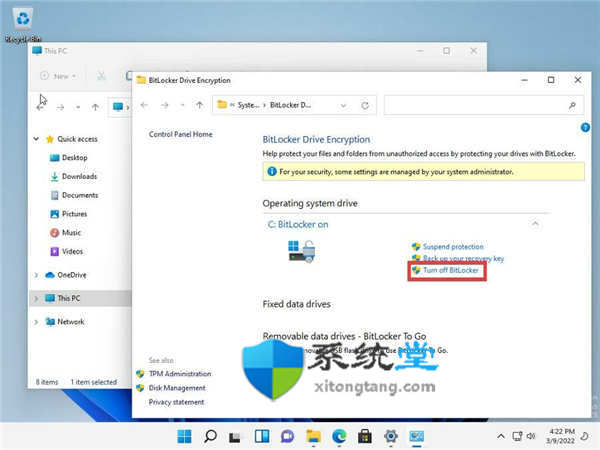Viewport: 600px width, 450px height.
Task: Click the Back arrow in BitLocker window
Action: pos(144,105)
